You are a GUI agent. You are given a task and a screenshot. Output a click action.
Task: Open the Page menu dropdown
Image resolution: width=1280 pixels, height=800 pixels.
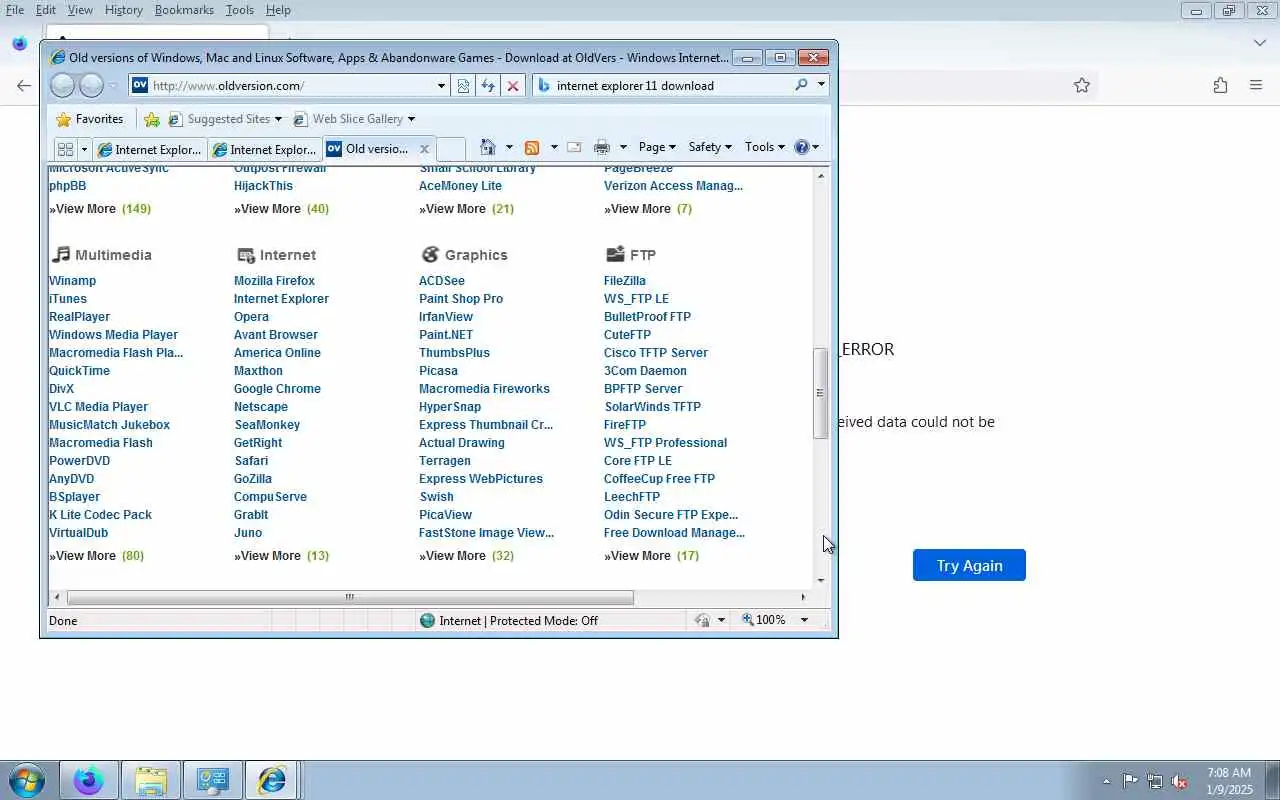[657, 147]
